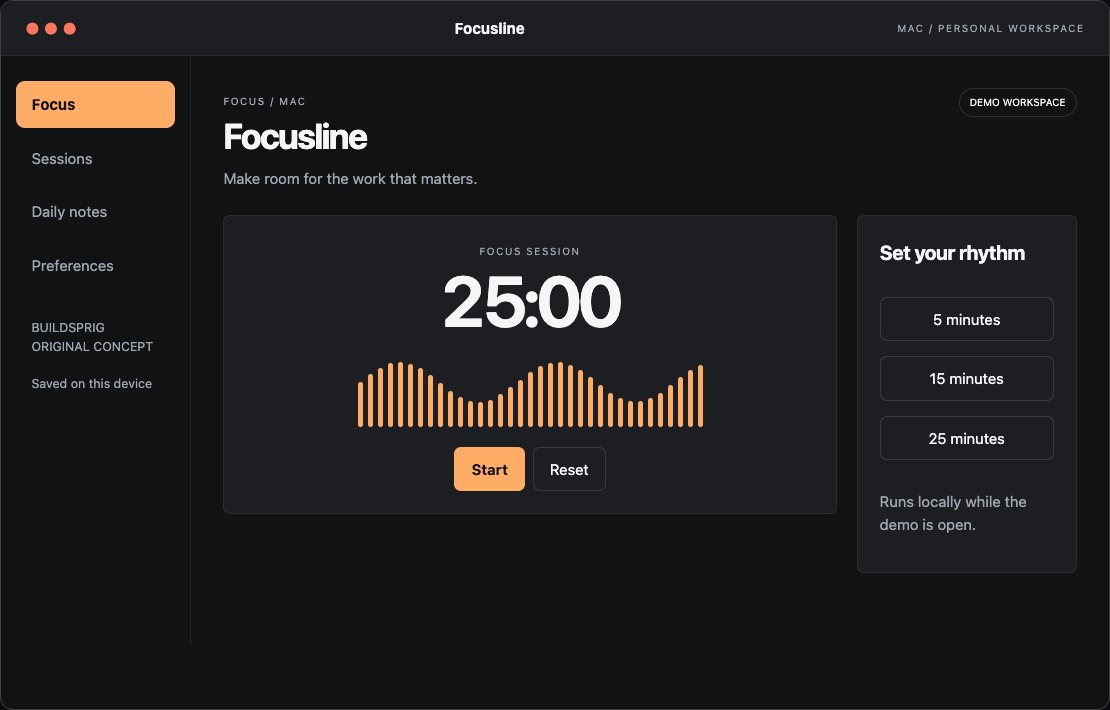Click the 'FOCUS / MAC' breadcrumb text

pyautogui.click(x=265, y=102)
